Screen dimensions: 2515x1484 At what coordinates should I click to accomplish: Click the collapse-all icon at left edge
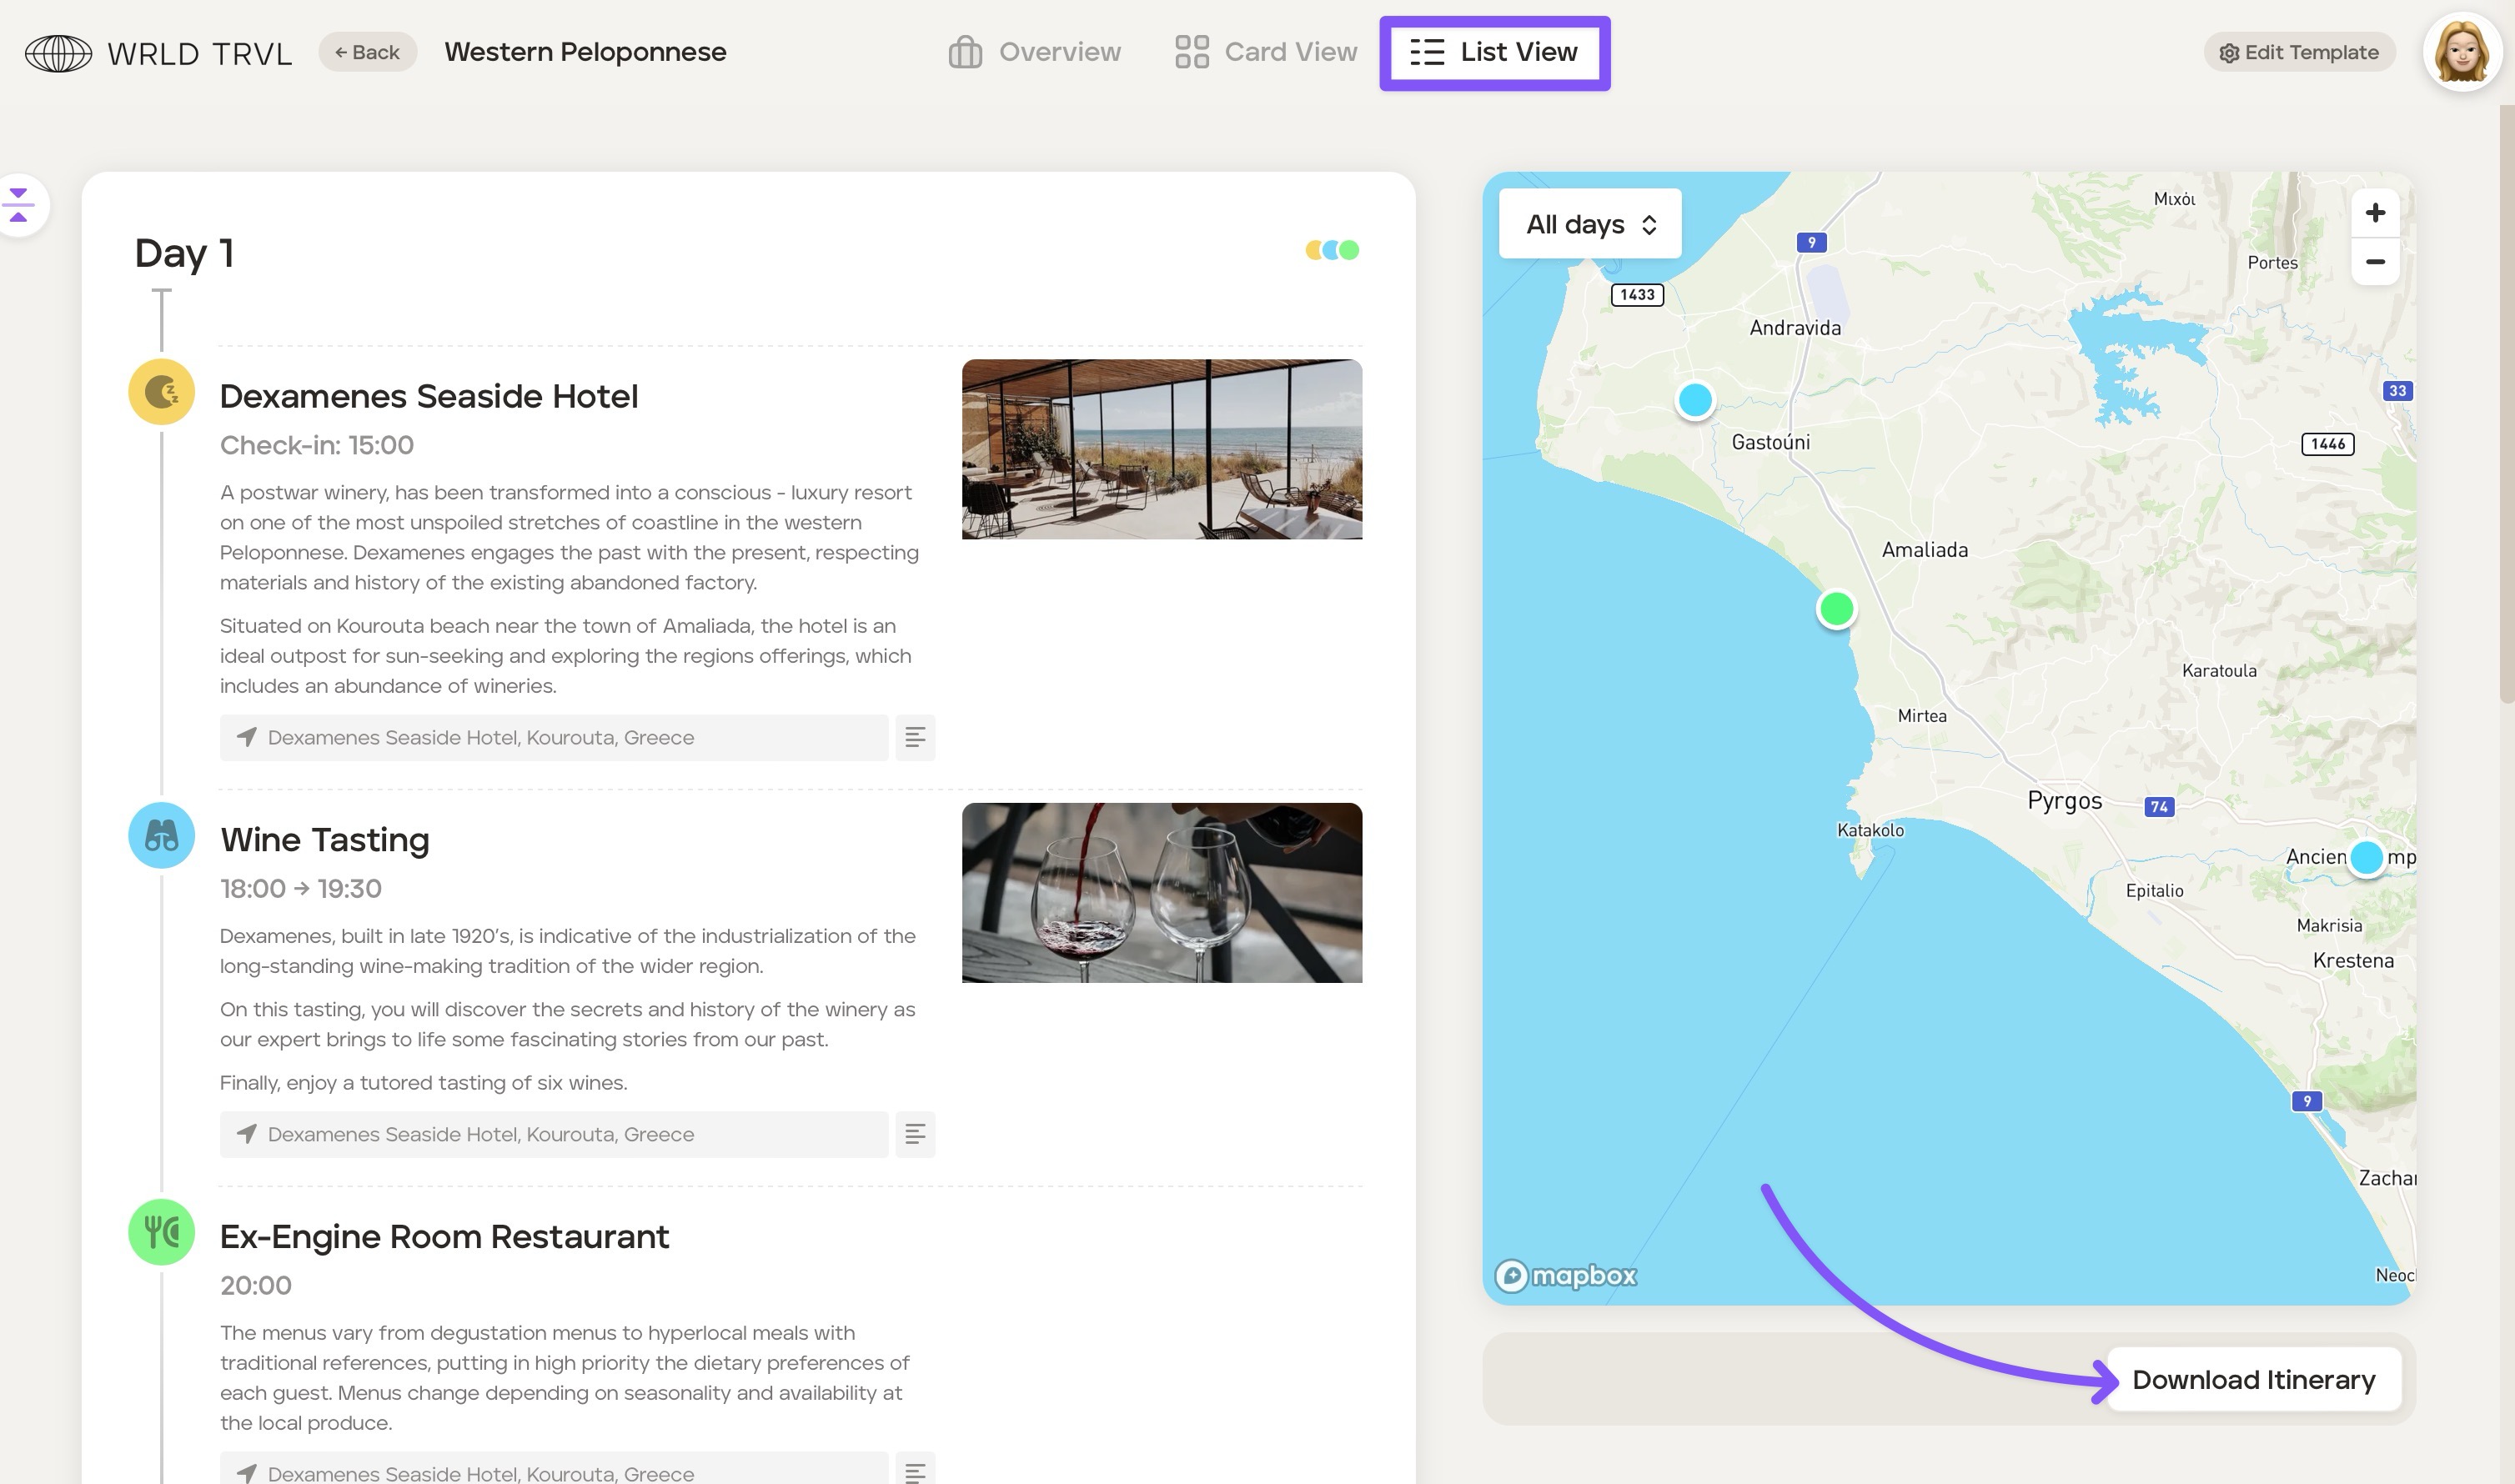pyautogui.click(x=19, y=205)
